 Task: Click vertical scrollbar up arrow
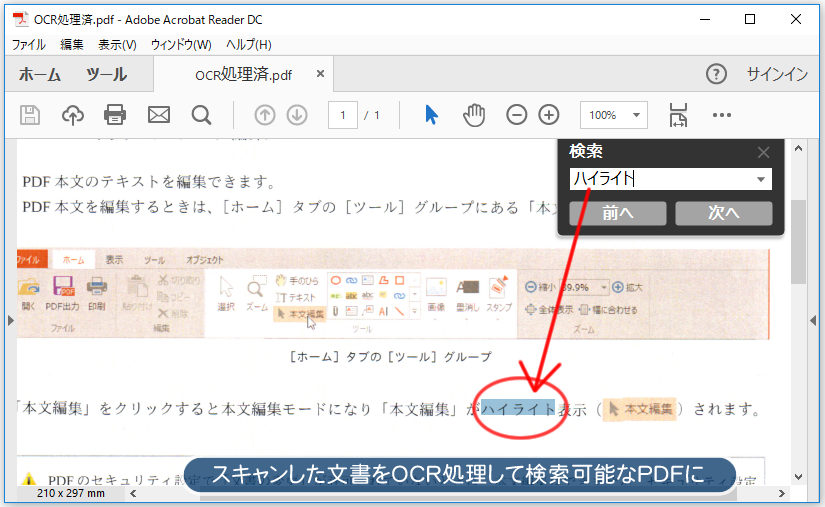pos(798,148)
